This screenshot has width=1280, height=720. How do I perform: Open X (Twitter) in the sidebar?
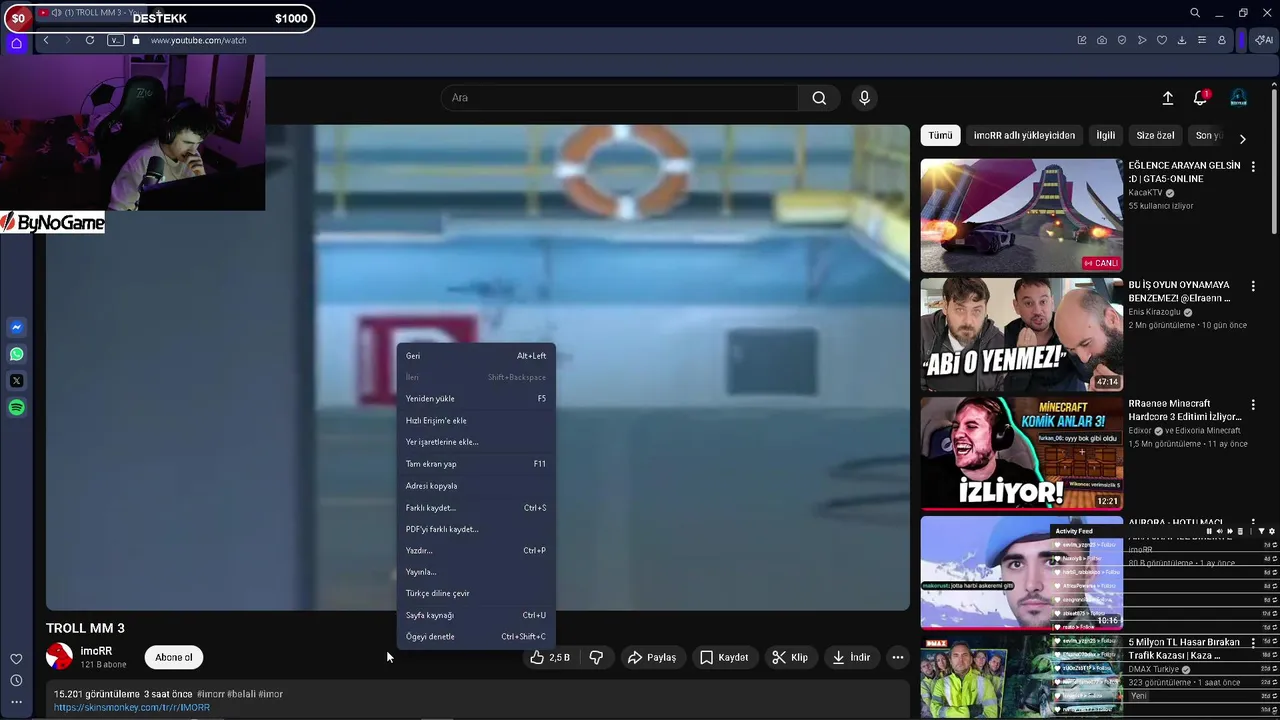click(17, 381)
